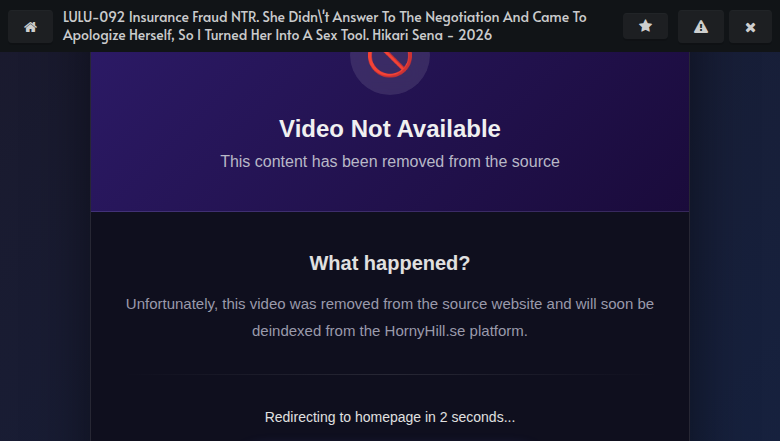780x441 pixels.
Task: Click the red prohibited circle icon
Action: [390, 61]
